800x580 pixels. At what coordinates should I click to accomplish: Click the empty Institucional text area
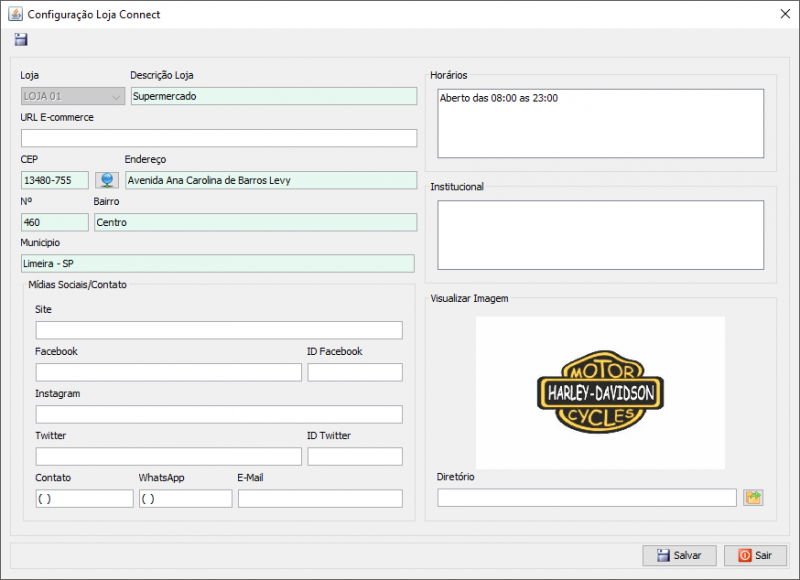tap(601, 235)
